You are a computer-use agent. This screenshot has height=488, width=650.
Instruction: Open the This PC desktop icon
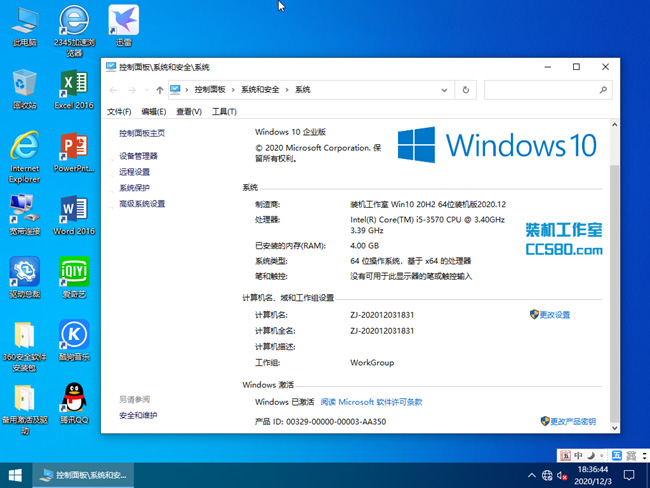click(24, 26)
